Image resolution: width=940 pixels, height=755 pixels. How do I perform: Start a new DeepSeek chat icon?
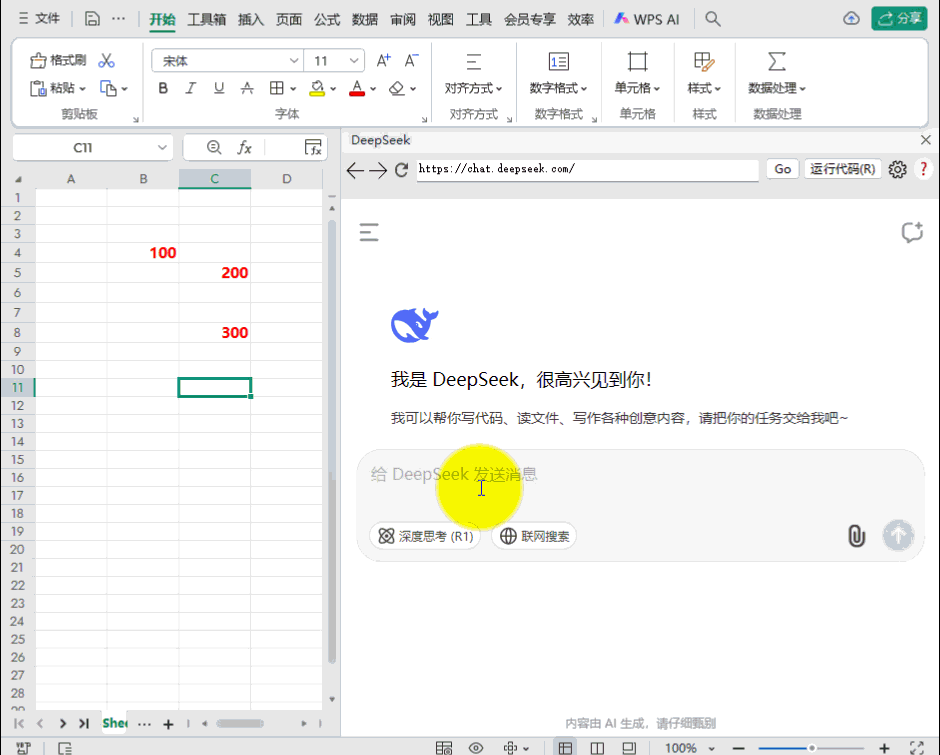[911, 233]
